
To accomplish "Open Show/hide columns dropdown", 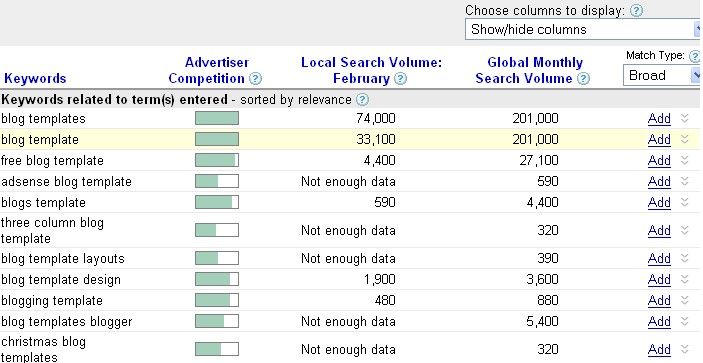I will (x=582, y=30).
